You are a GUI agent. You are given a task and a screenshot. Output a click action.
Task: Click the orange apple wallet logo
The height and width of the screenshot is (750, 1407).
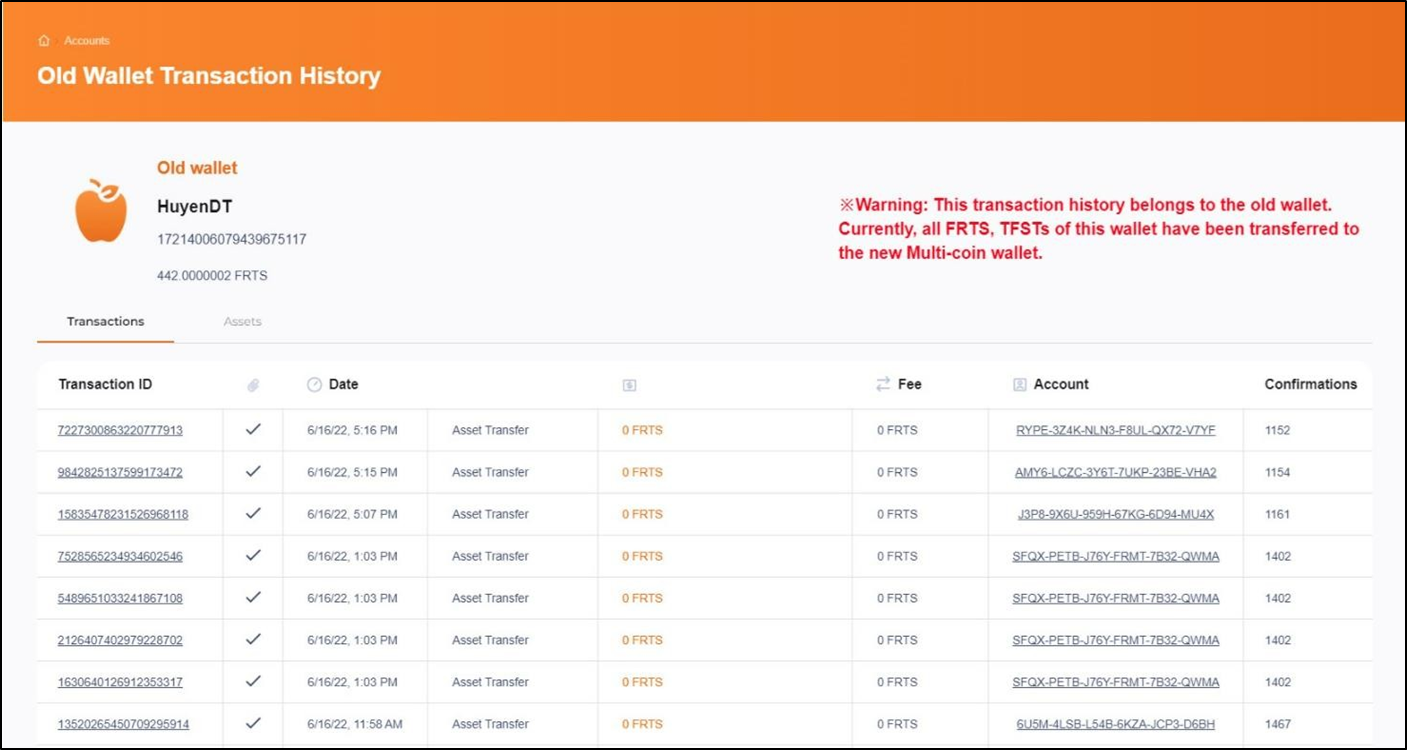pyautogui.click(x=101, y=211)
